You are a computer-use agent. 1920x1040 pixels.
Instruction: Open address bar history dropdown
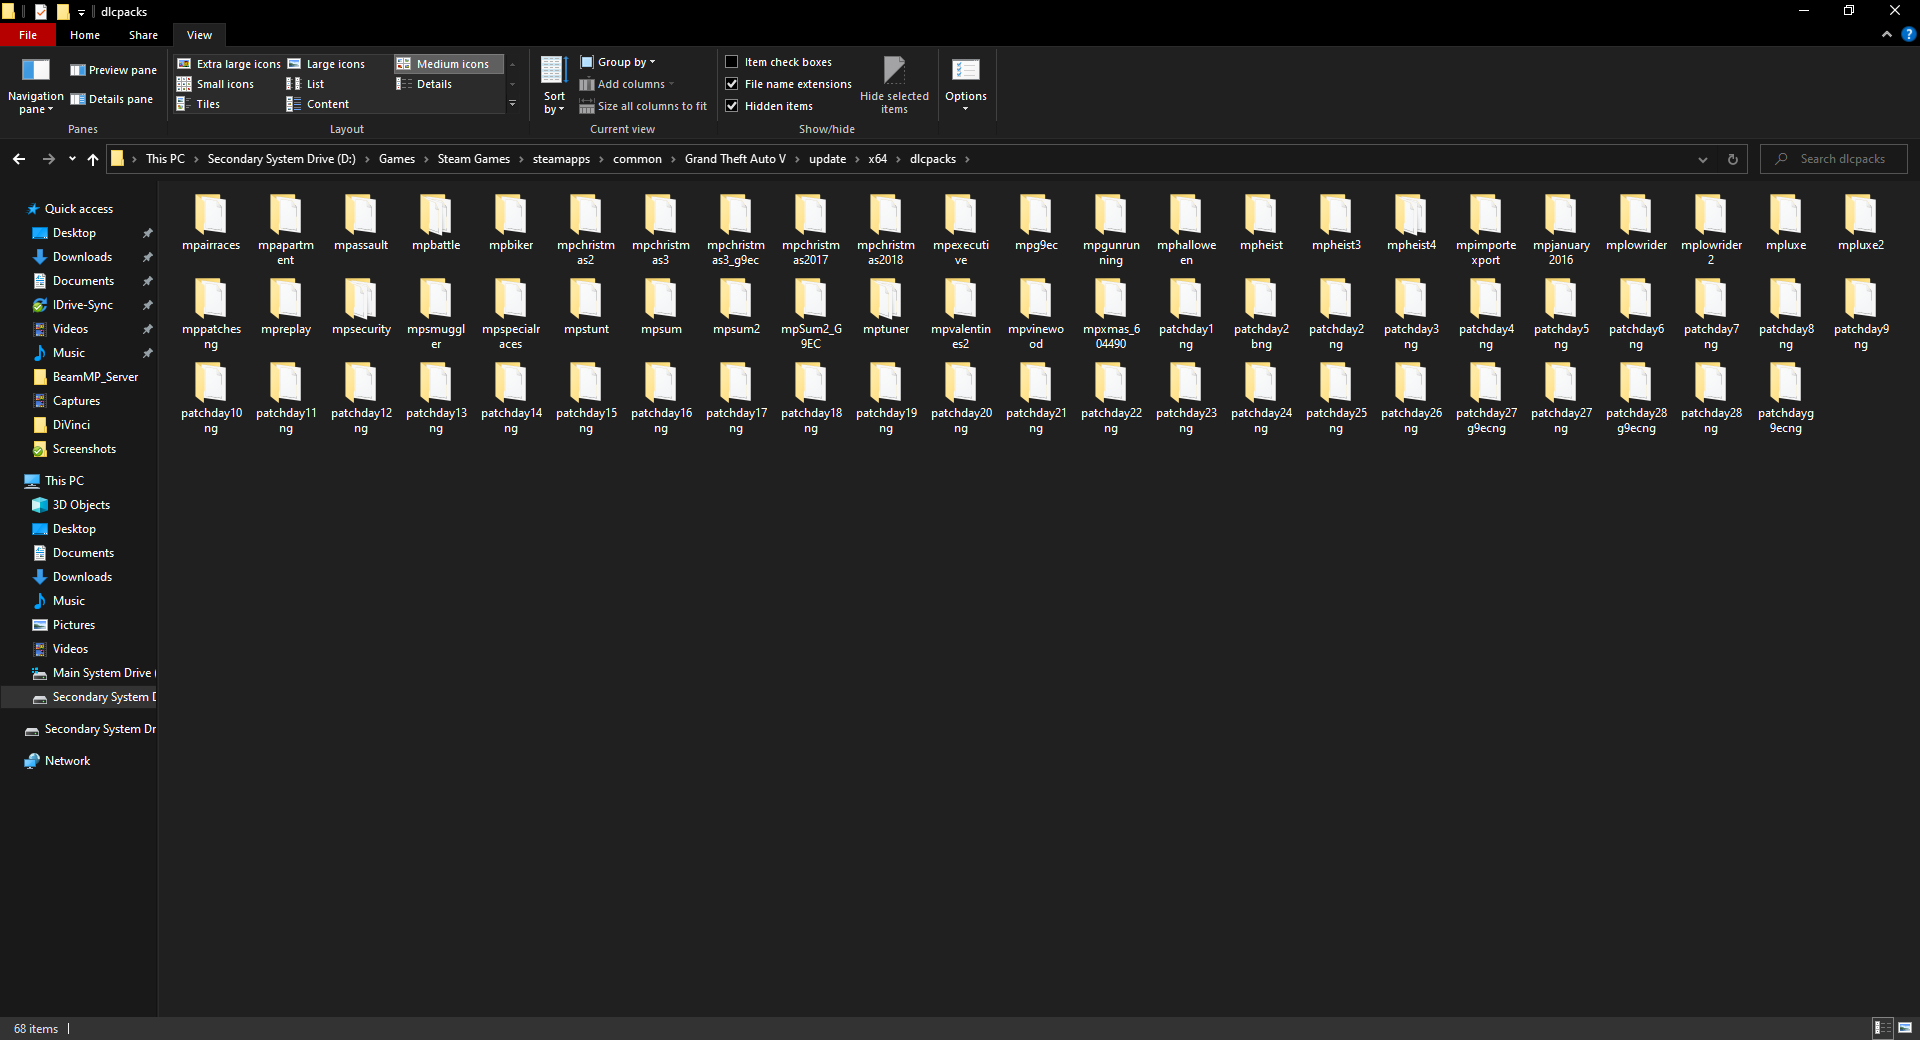(1703, 159)
